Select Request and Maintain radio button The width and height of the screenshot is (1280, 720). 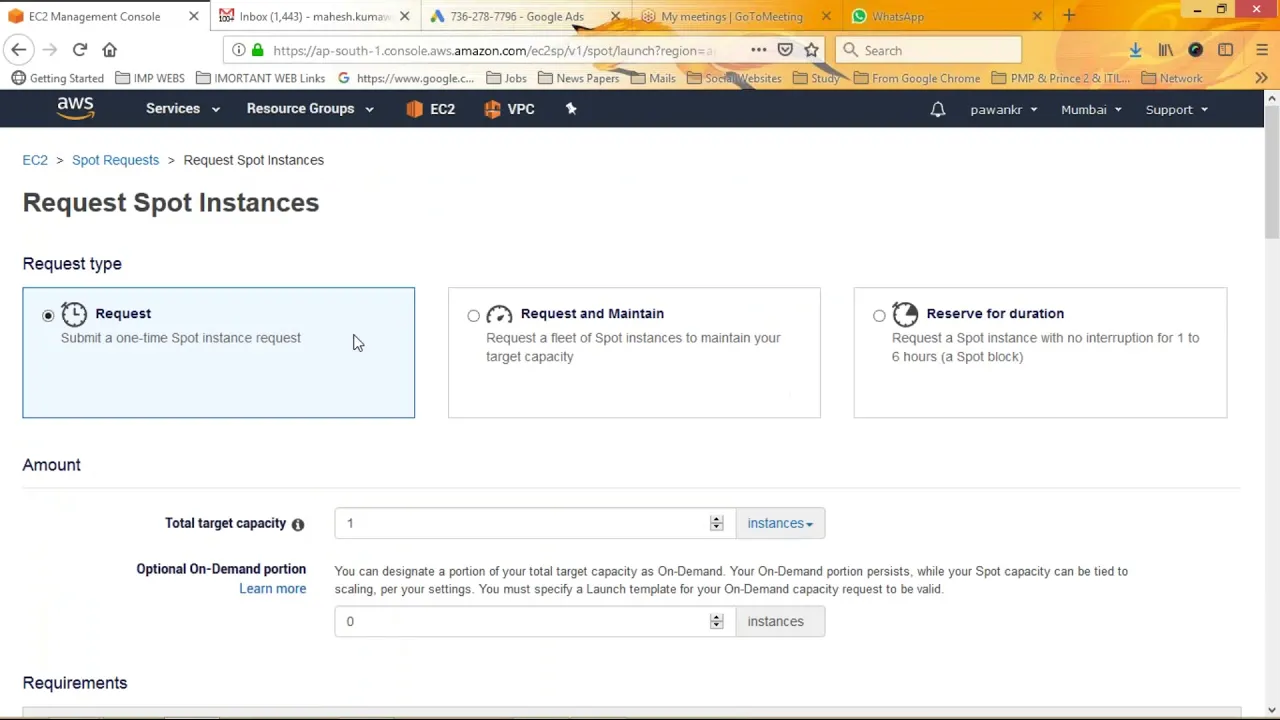pyautogui.click(x=473, y=316)
